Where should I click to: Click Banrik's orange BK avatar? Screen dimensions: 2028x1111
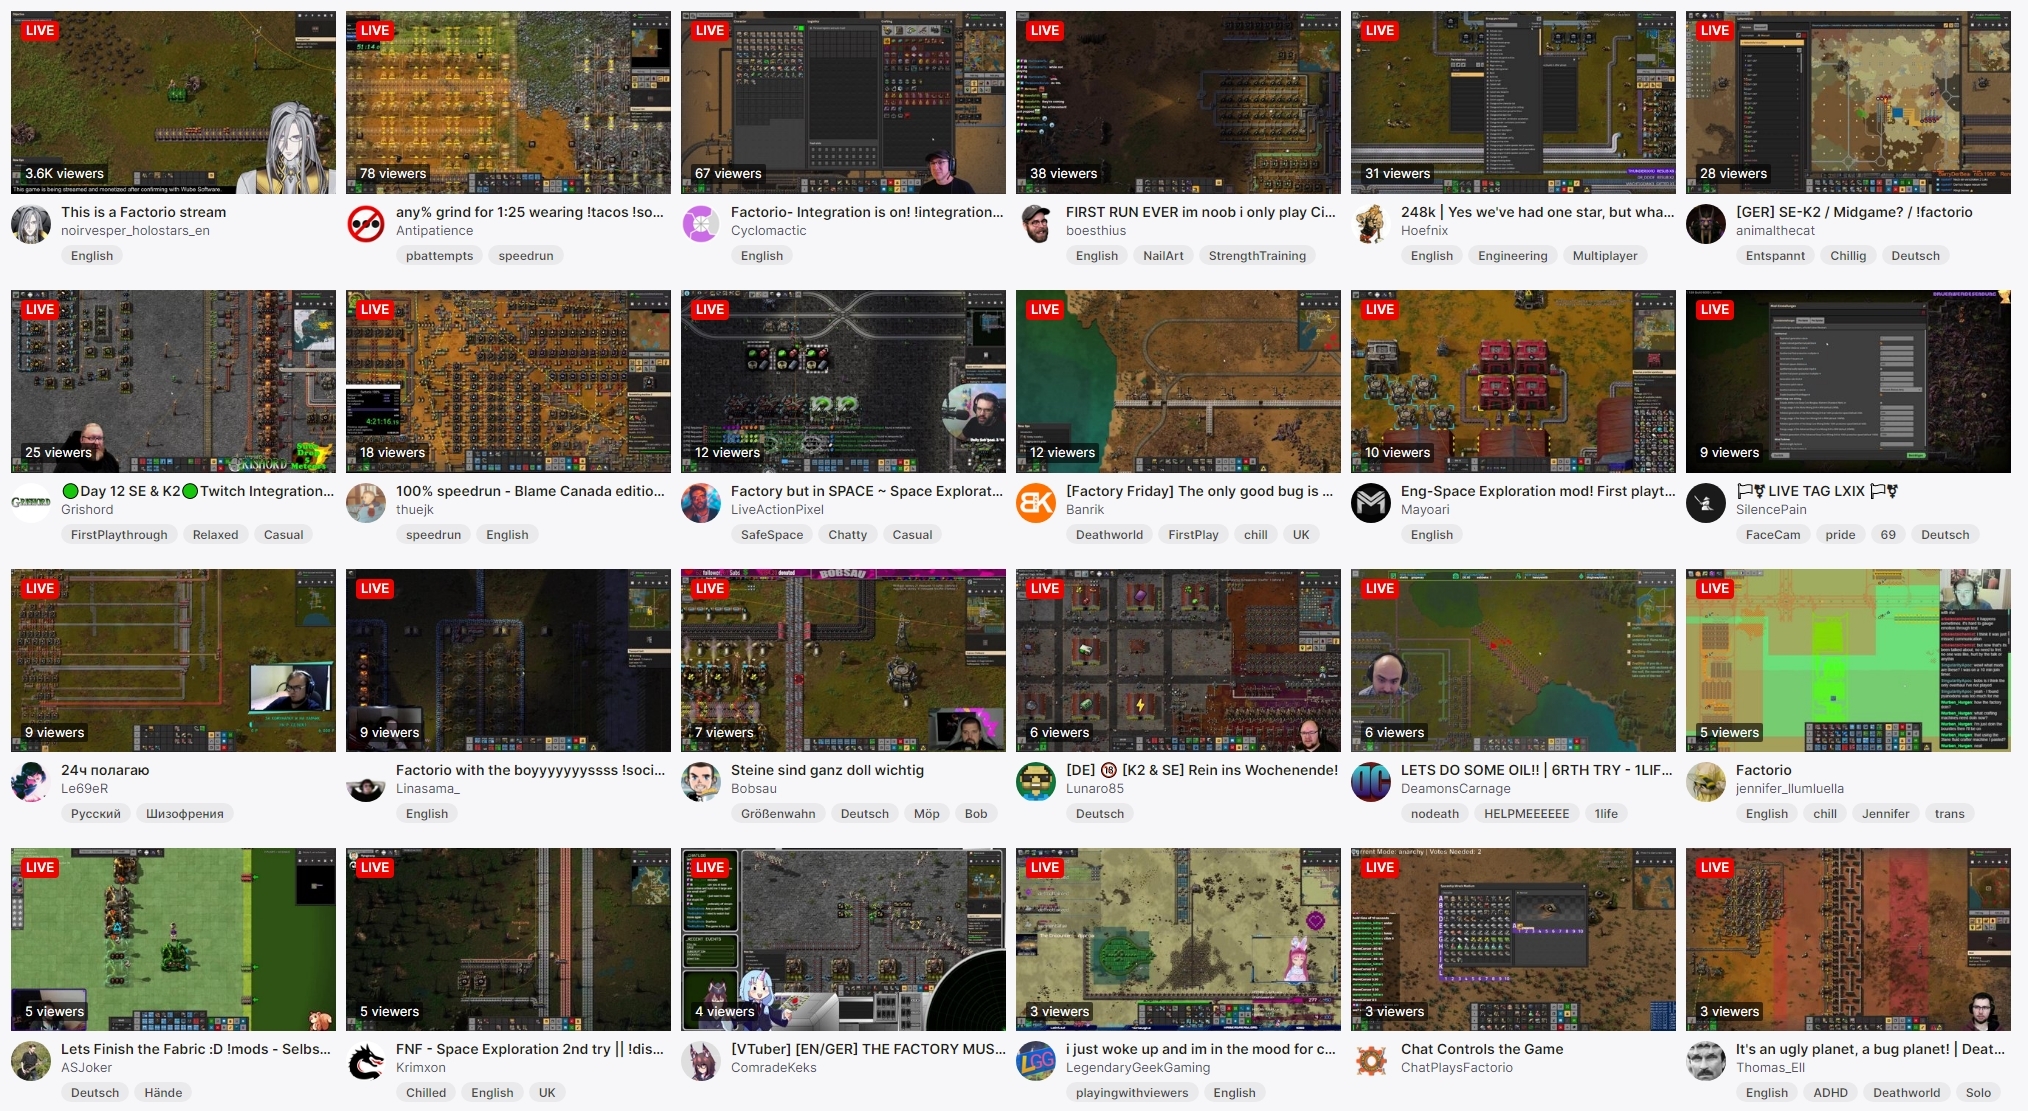click(x=1036, y=503)
